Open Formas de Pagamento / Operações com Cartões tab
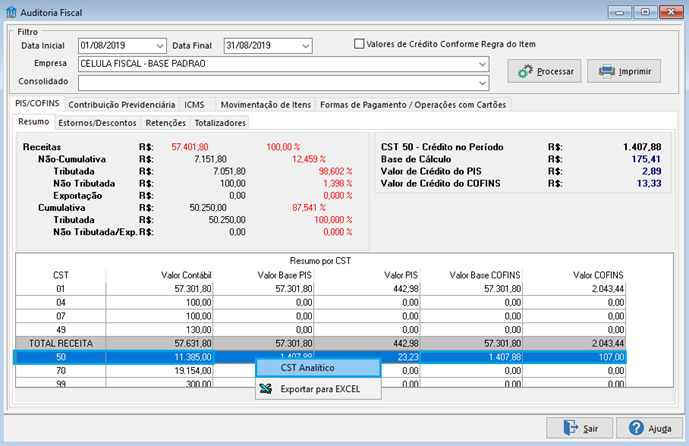The height and width of the screenshot is (446, 689). tap(413, 105)
